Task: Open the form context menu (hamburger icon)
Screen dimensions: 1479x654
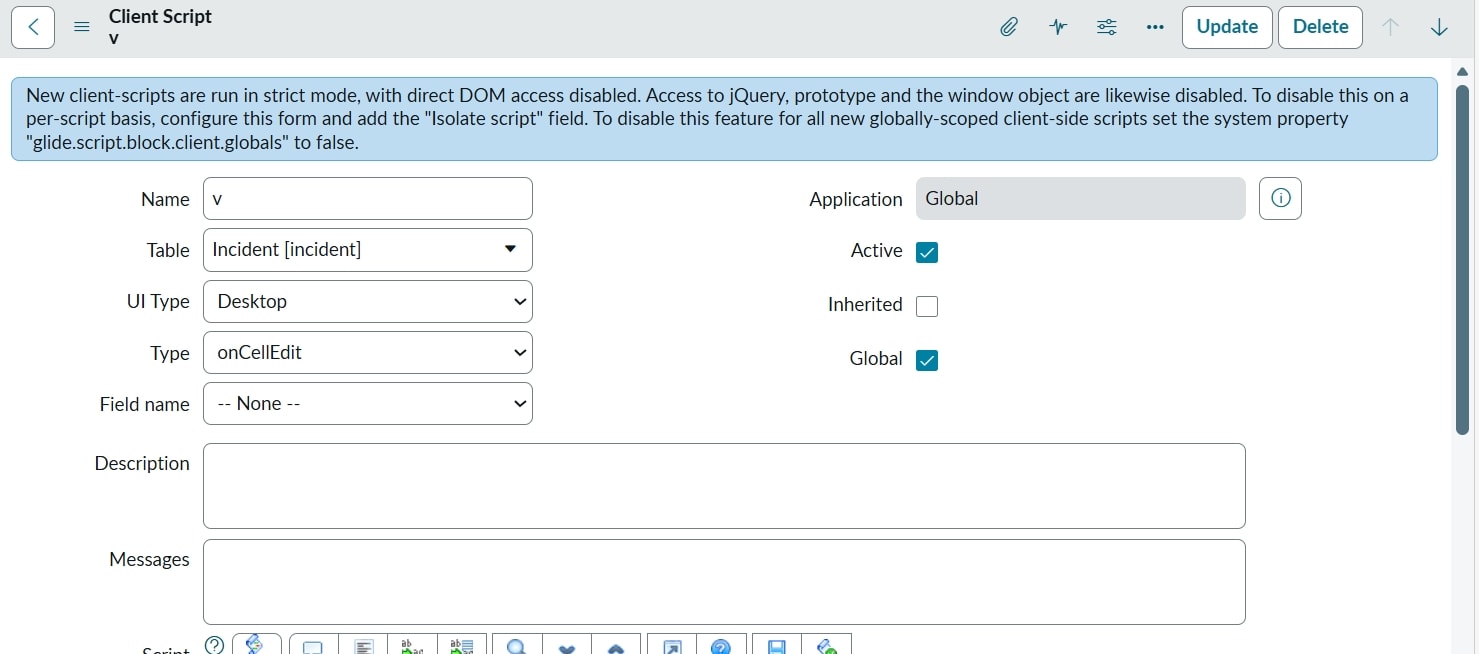Action: click(x=82, y=28)
